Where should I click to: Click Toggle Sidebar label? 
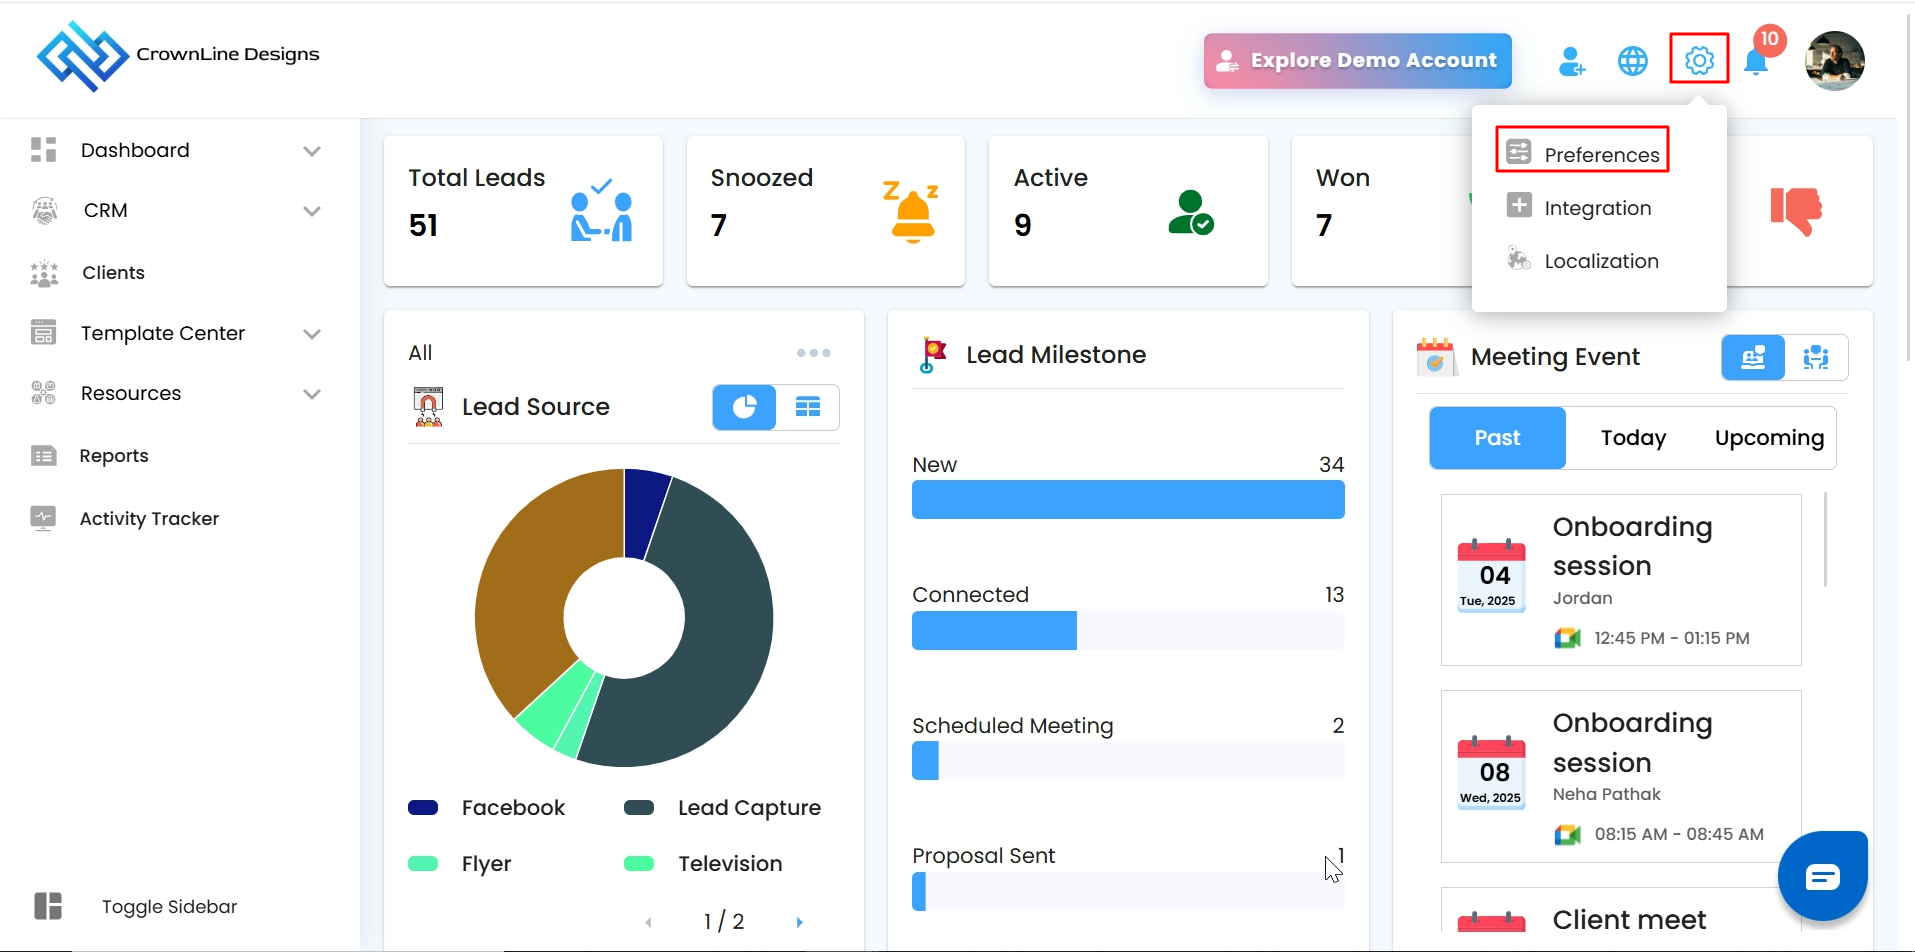tap(170, 907)
